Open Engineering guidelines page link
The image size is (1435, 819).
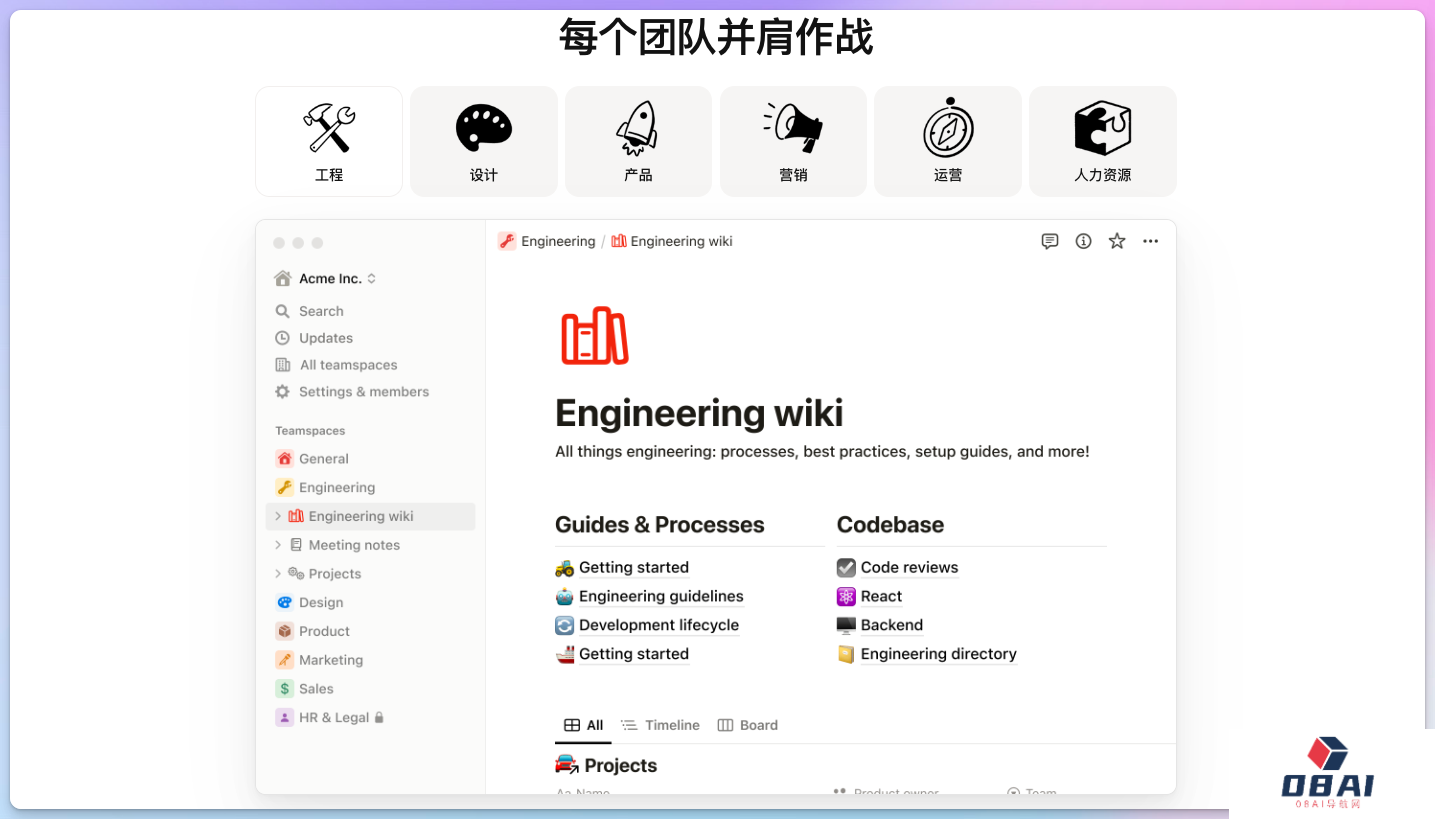click(661, 596)
